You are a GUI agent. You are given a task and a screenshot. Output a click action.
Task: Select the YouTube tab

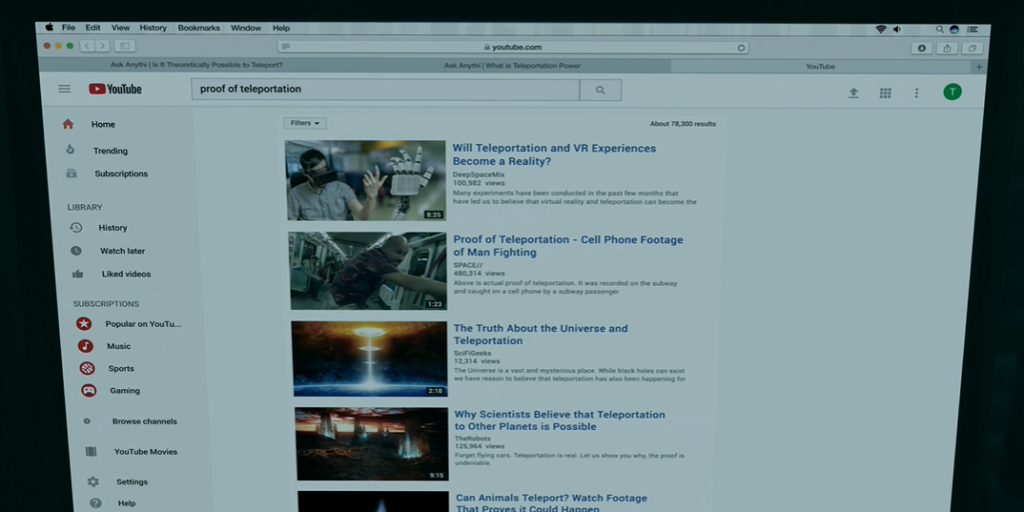[x=821, y=67]
